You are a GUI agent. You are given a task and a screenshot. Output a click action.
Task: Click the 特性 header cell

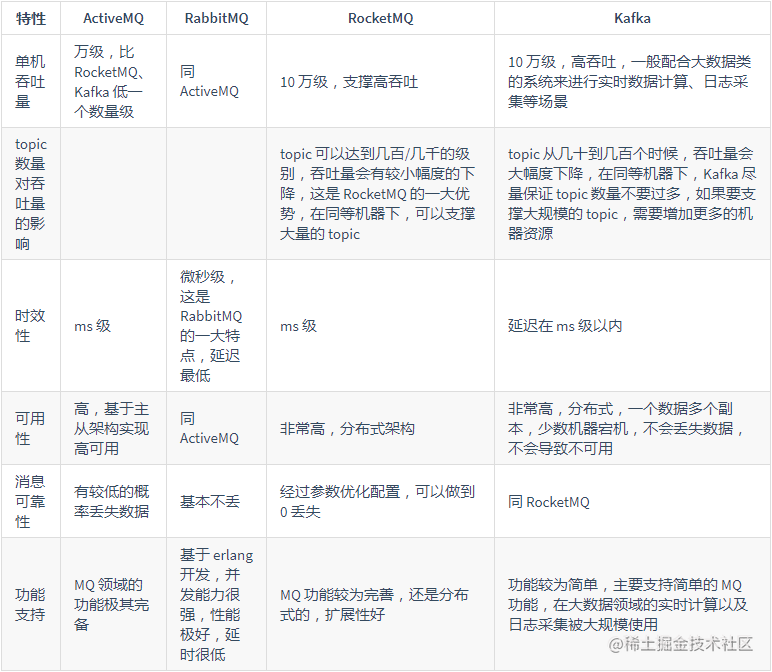[x=31, y=18]
